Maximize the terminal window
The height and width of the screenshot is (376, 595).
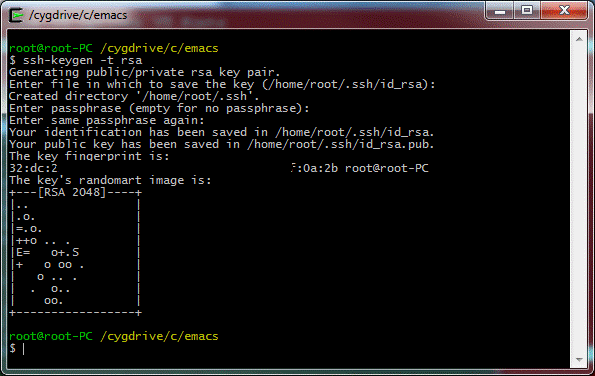[527, 10]
